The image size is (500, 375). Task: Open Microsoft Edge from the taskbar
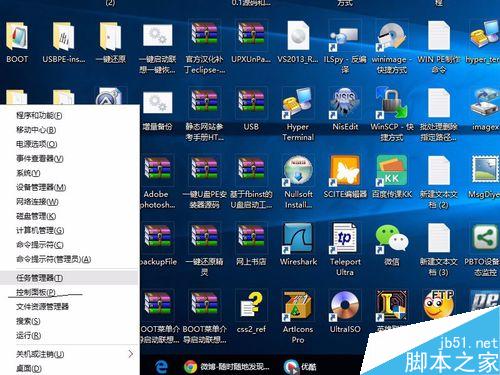[161, 366]
